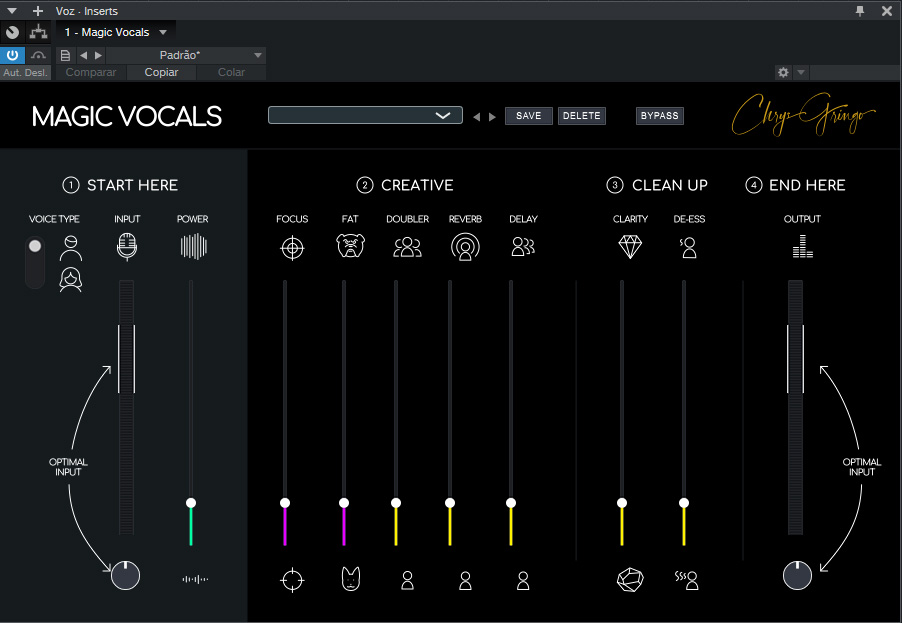Click the SAVE preset button
The width and height of the screenshot is (902, 623).
pos(529,116)
